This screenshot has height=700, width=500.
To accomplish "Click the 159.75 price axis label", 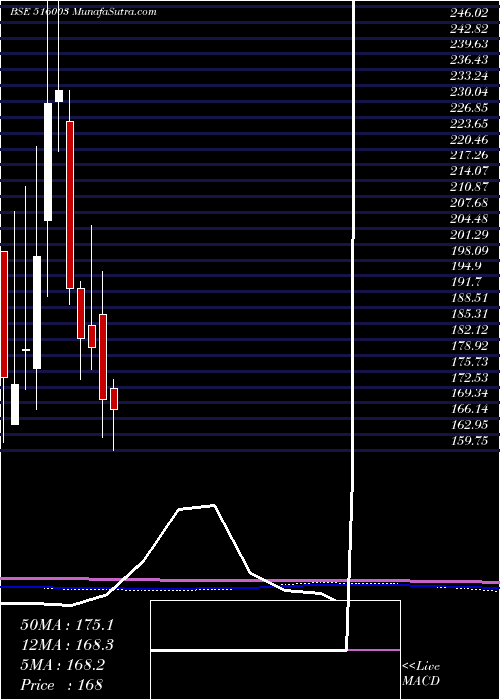I will (469, 441).
